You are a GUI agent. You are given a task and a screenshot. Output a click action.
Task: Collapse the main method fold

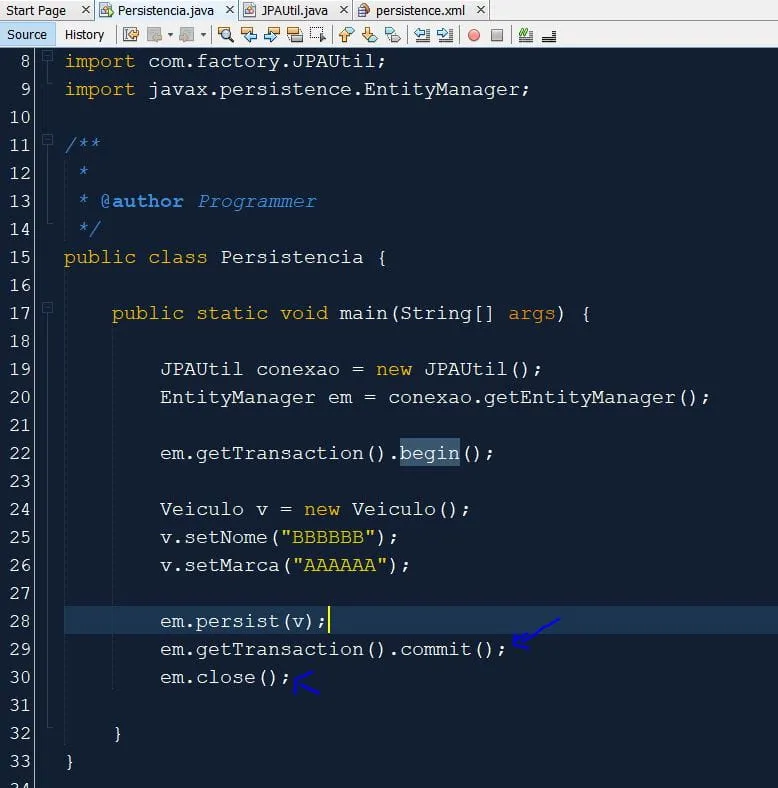click(47, 313)
